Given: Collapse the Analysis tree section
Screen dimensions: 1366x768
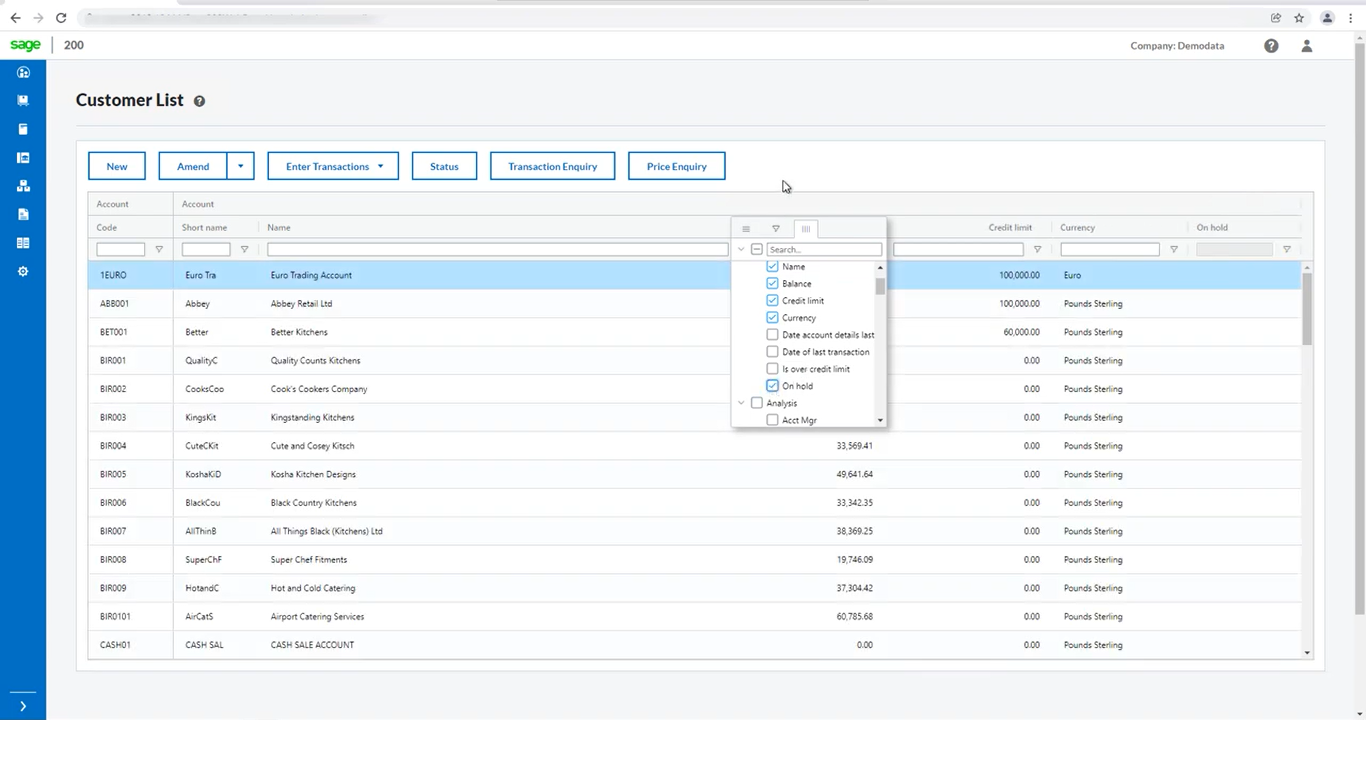Looking at the screenshot, I should pyautogui.click(x=741, y=402).
